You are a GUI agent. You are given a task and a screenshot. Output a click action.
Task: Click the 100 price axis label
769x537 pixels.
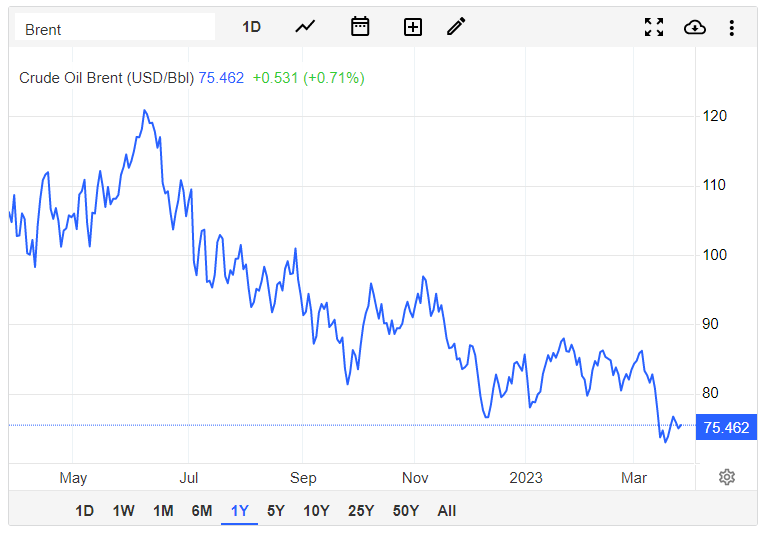(x=715, y=255)
